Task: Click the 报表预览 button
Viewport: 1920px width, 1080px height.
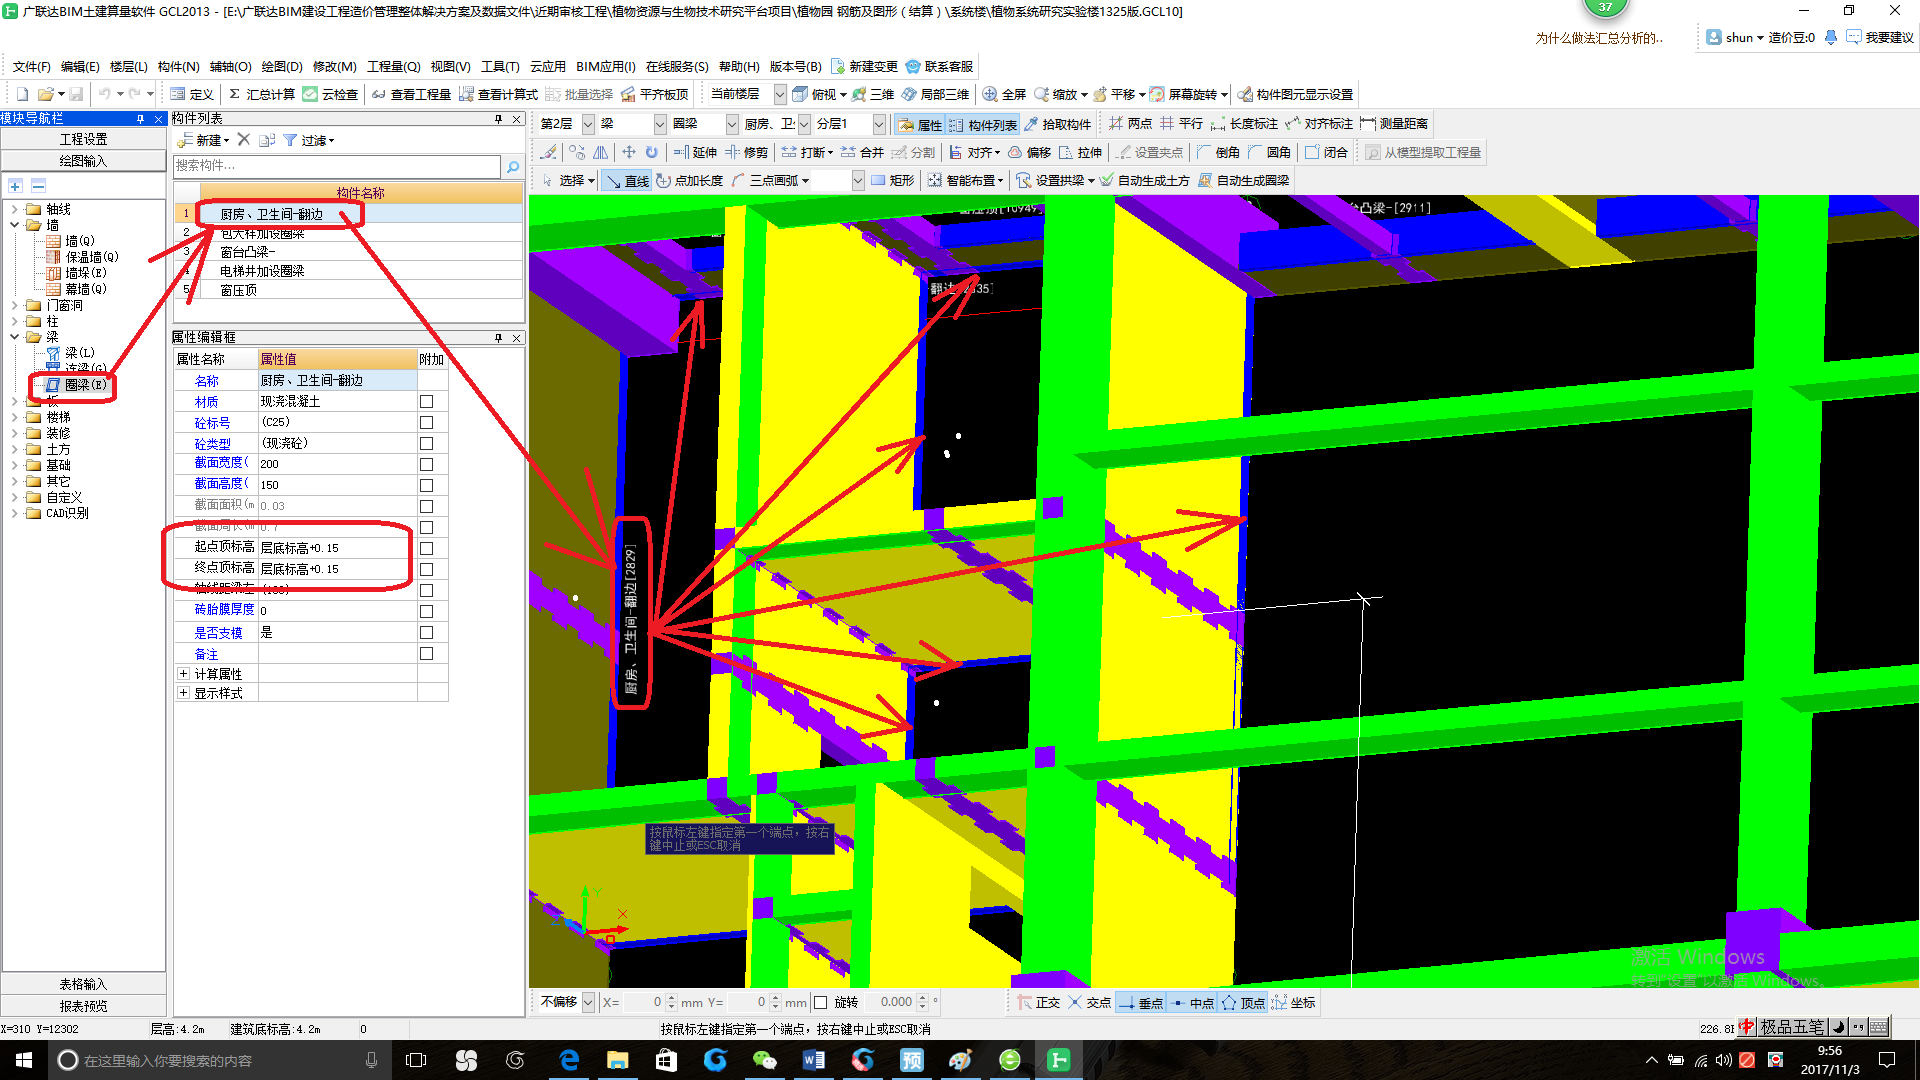Action: pos(84,1006)
